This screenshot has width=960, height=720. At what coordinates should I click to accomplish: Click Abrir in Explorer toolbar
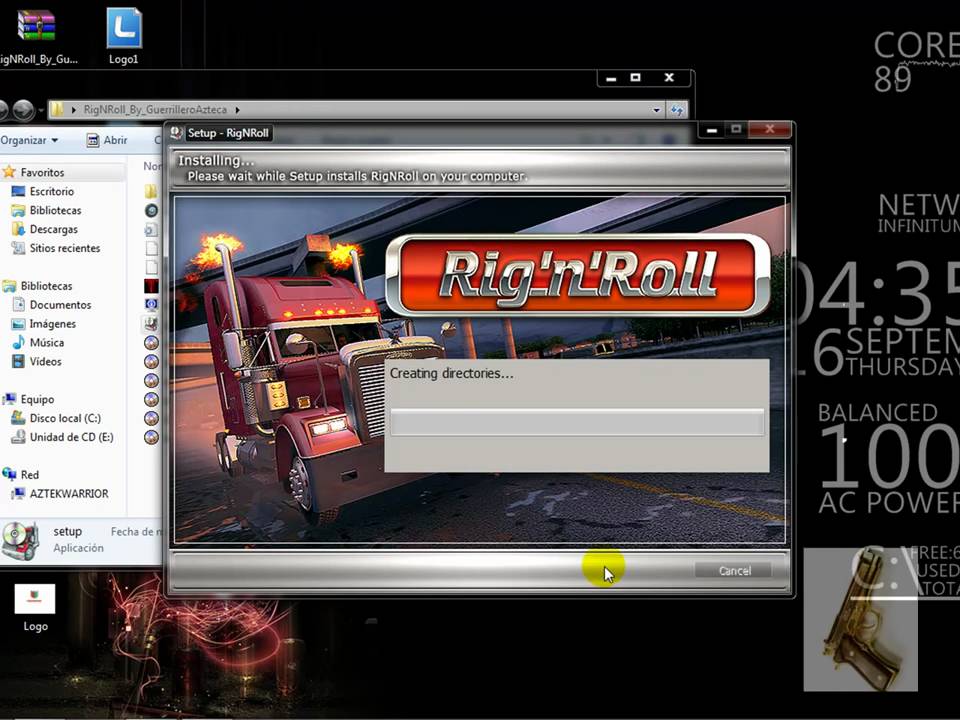(107, 140)
